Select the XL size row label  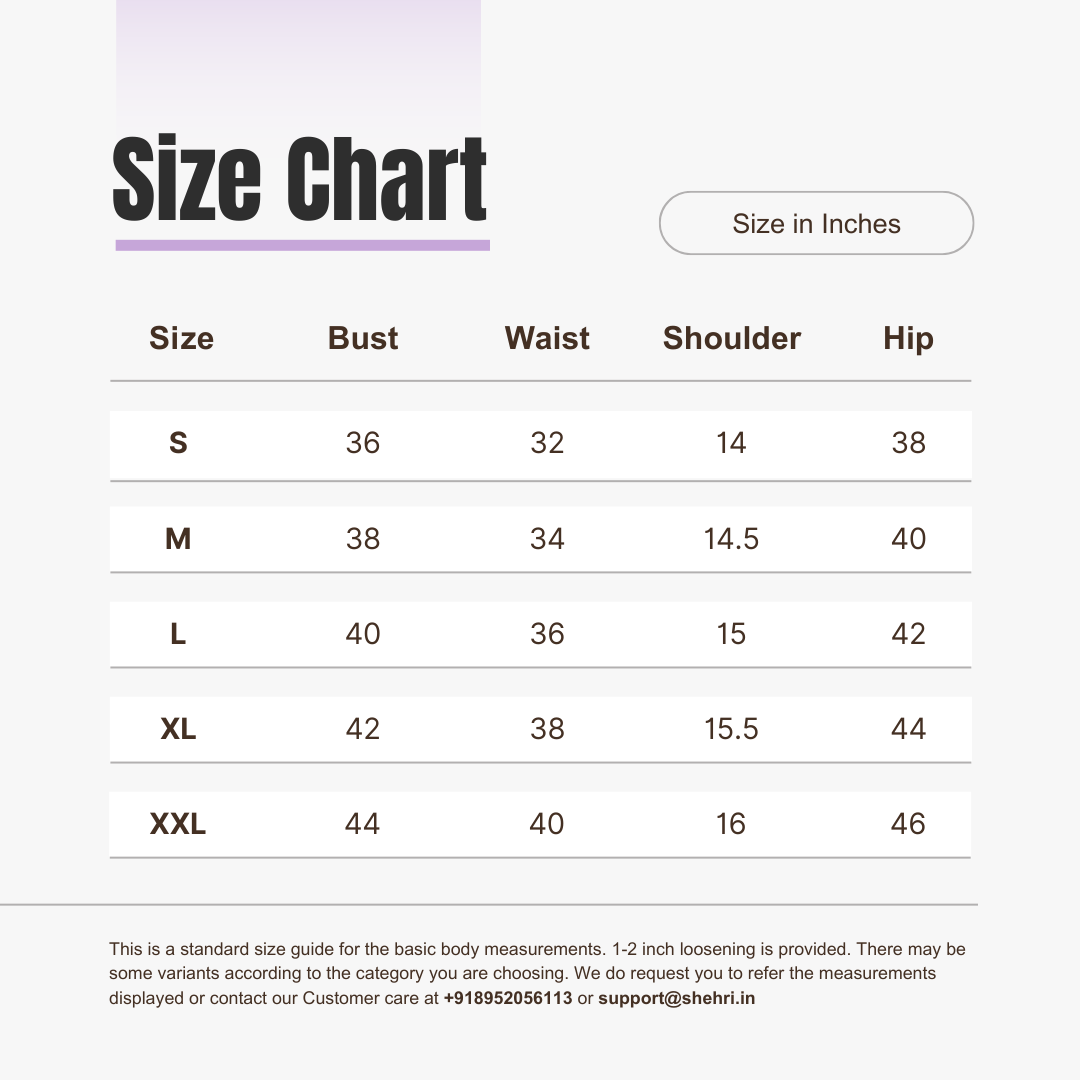[178, 729]
